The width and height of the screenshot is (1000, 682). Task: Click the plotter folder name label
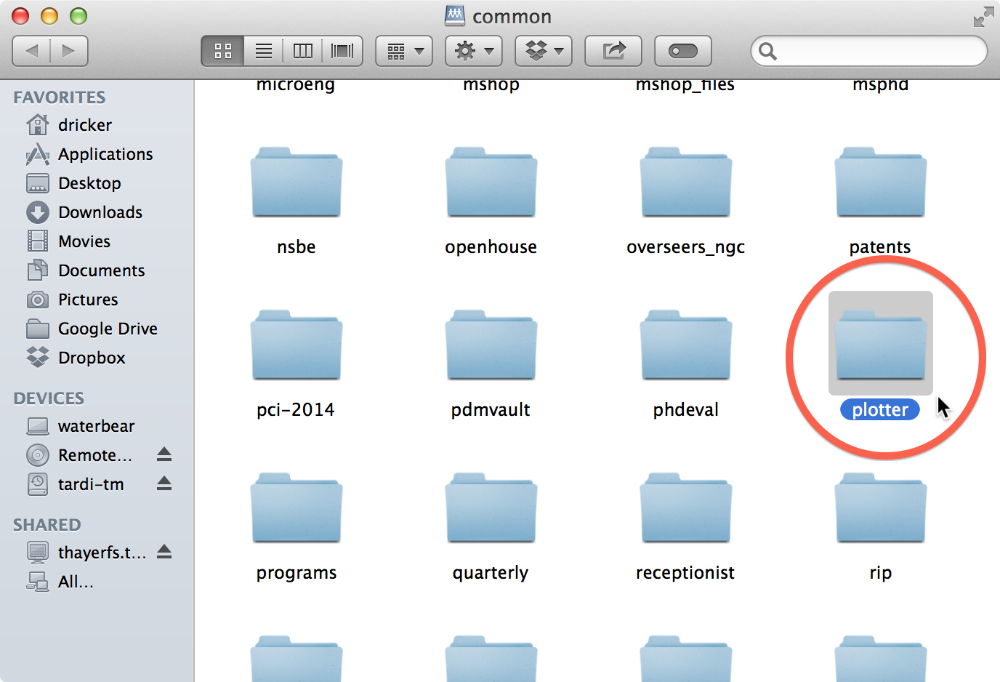click(x=880, y=410)
